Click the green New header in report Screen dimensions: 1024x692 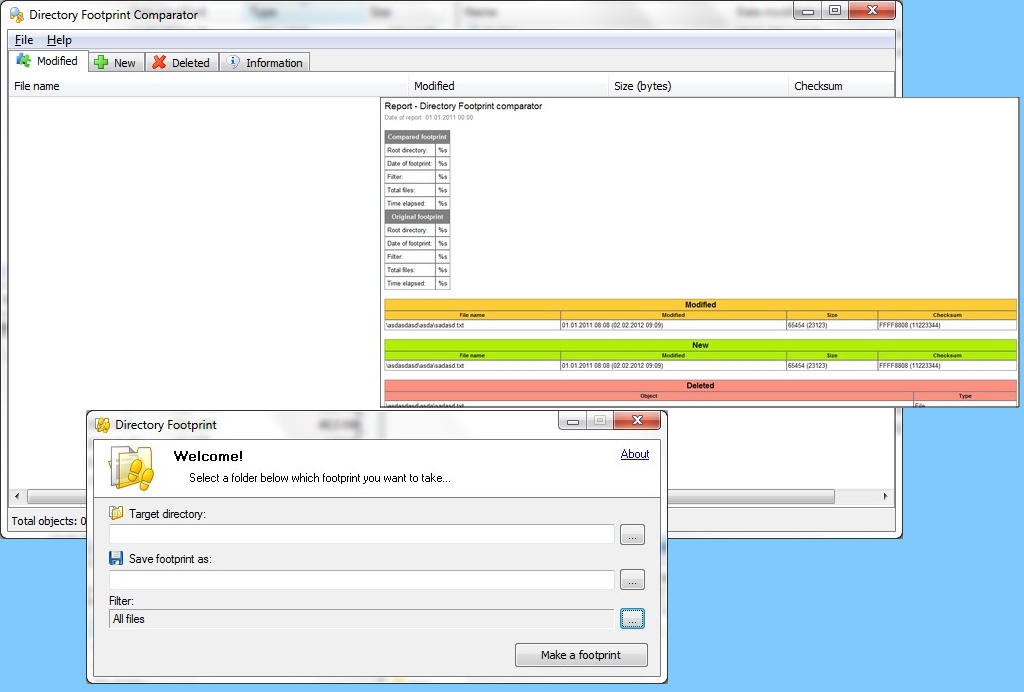tap(700, 345)
